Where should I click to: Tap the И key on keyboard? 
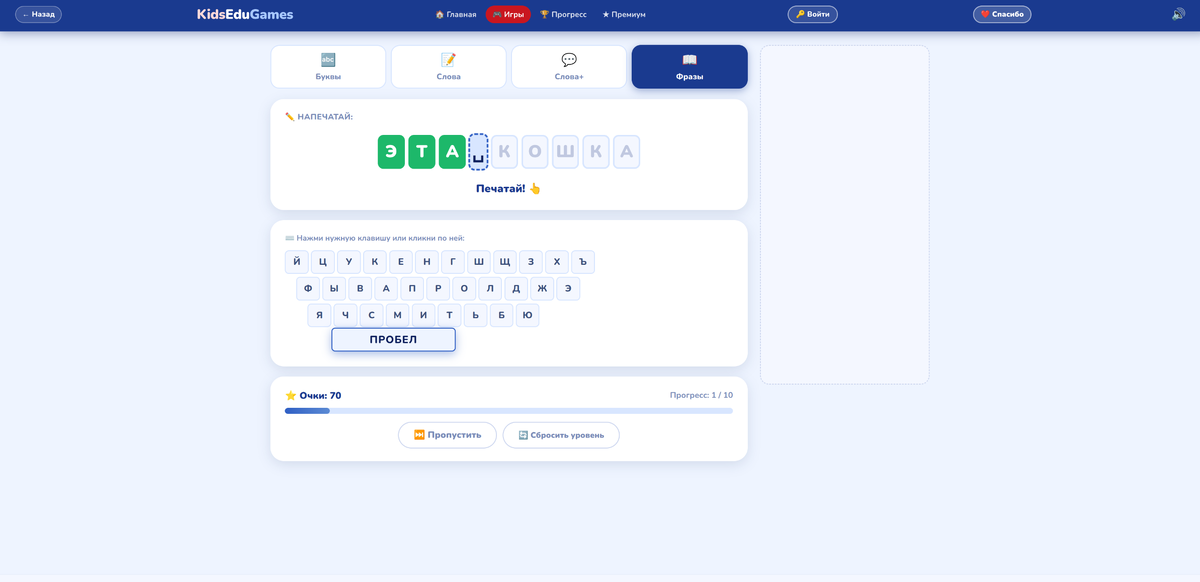[423, 315]
